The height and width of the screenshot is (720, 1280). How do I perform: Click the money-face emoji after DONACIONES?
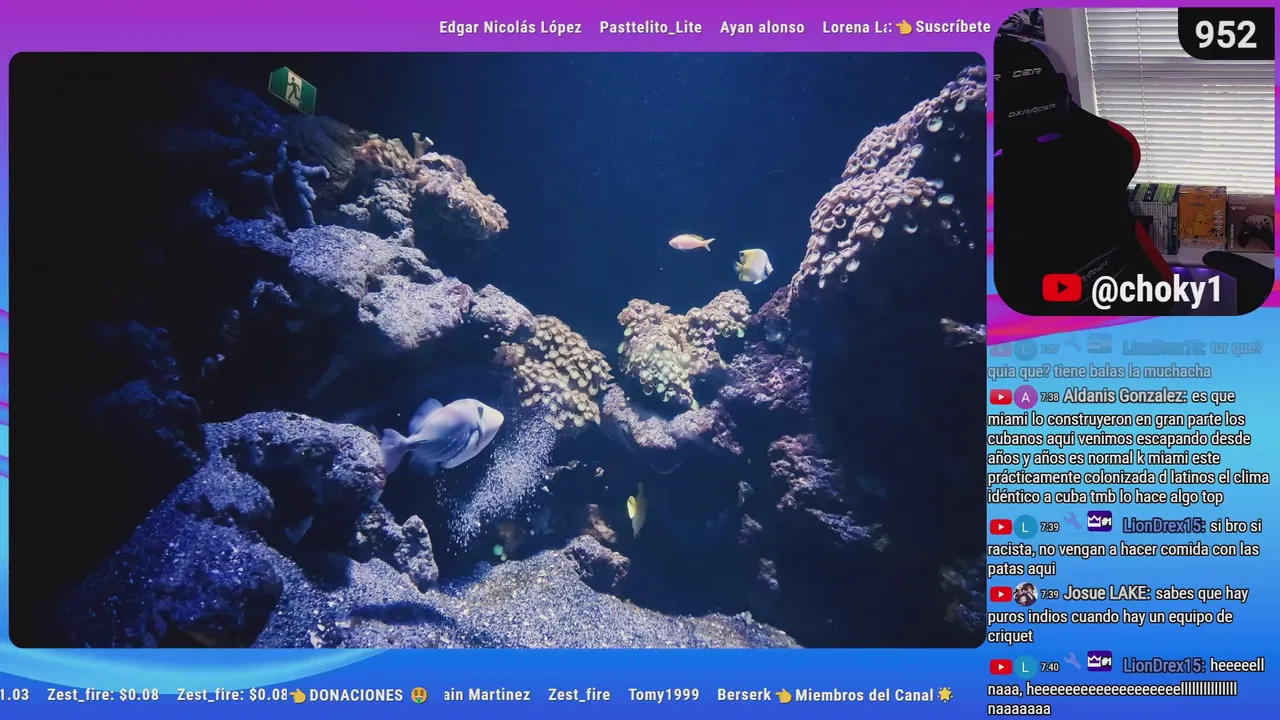pyautogui.click(x=418, y=695)
